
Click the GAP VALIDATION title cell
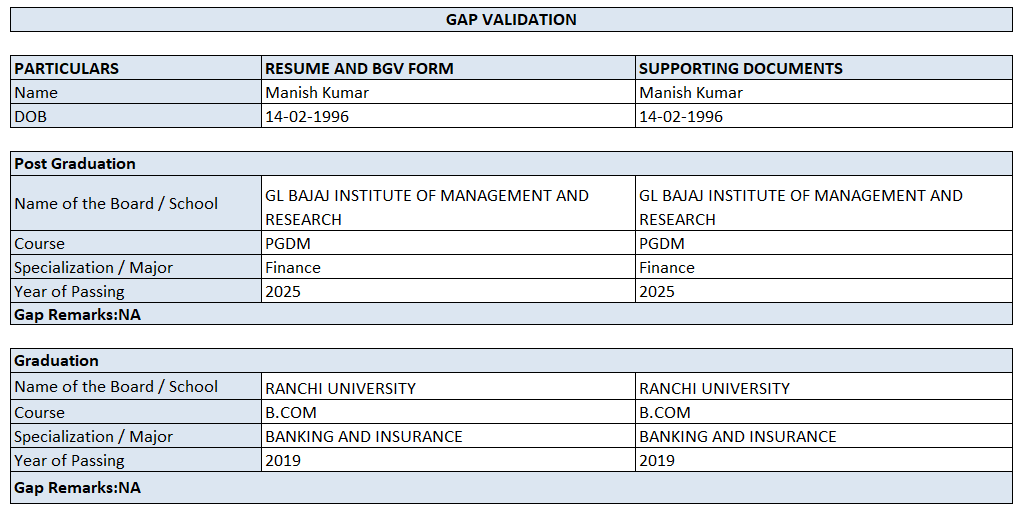tap(511, 19)
